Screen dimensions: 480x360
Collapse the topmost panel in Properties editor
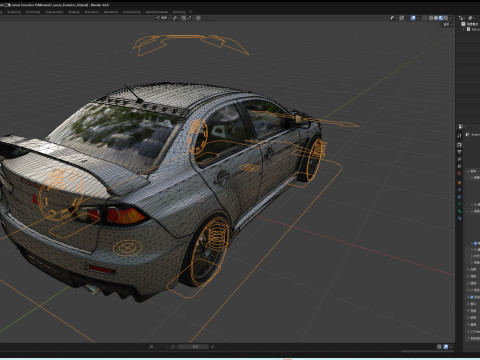coord(468,171)
